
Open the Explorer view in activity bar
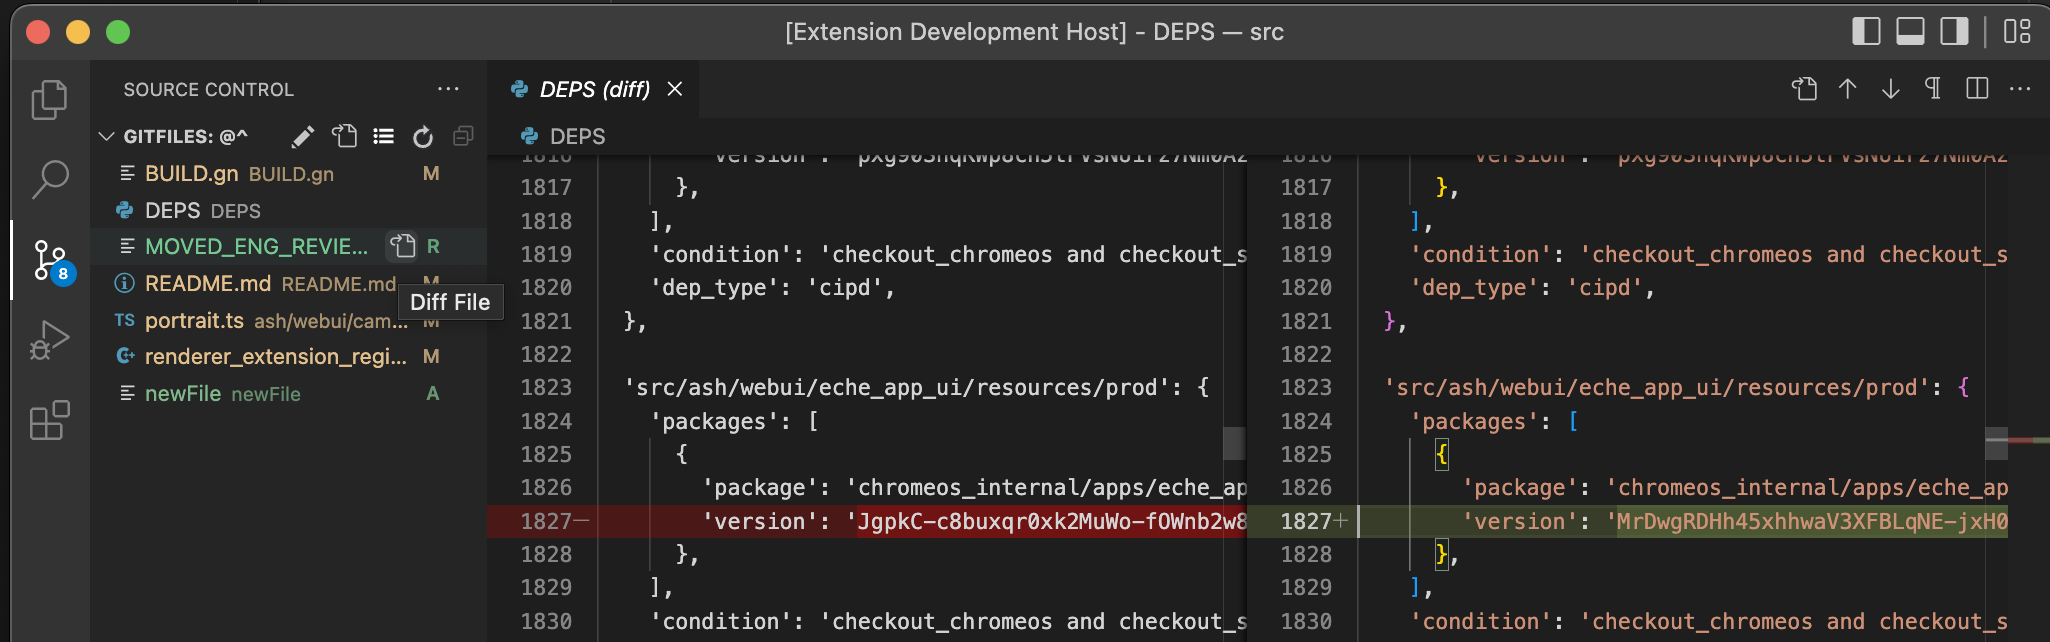[x=49, y=99]
